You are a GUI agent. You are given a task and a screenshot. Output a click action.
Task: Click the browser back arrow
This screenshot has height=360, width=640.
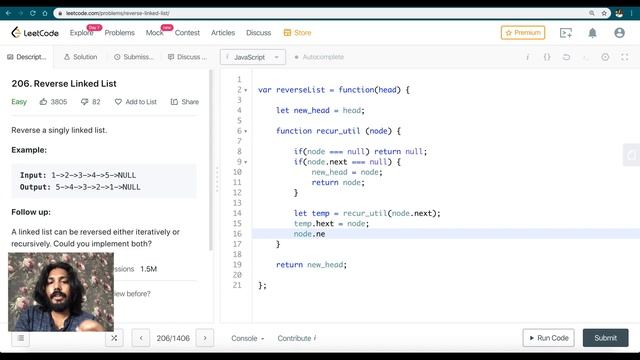(8, 13)
